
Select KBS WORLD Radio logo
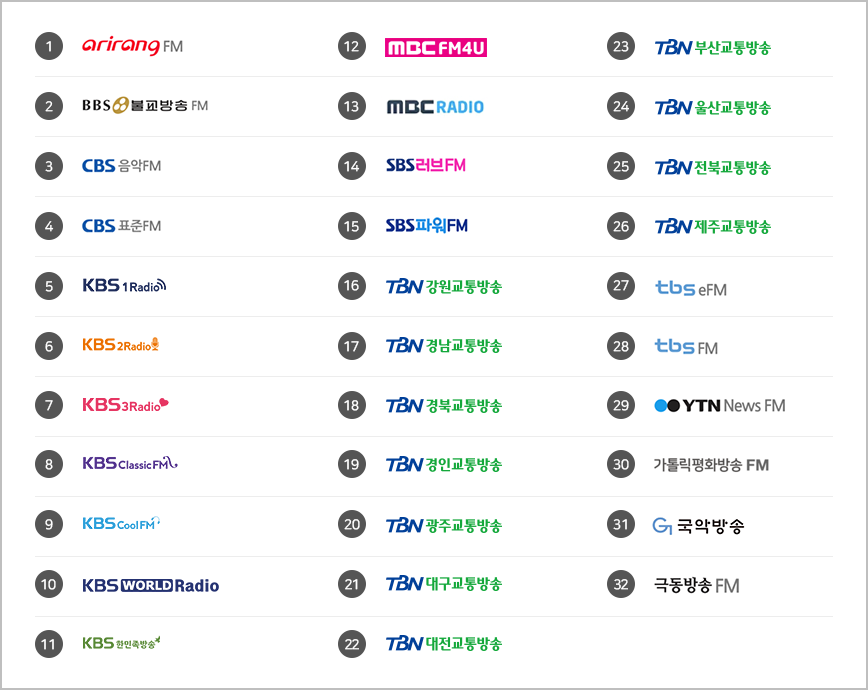pos(151,585)
